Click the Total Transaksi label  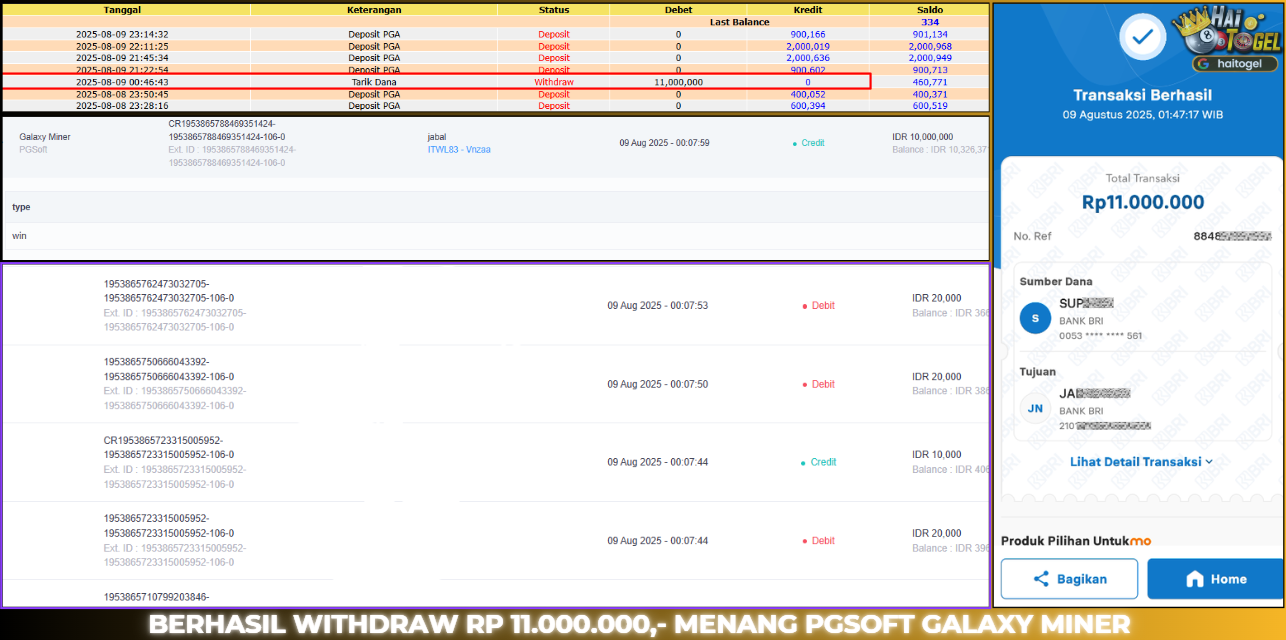click(1142, 178)
